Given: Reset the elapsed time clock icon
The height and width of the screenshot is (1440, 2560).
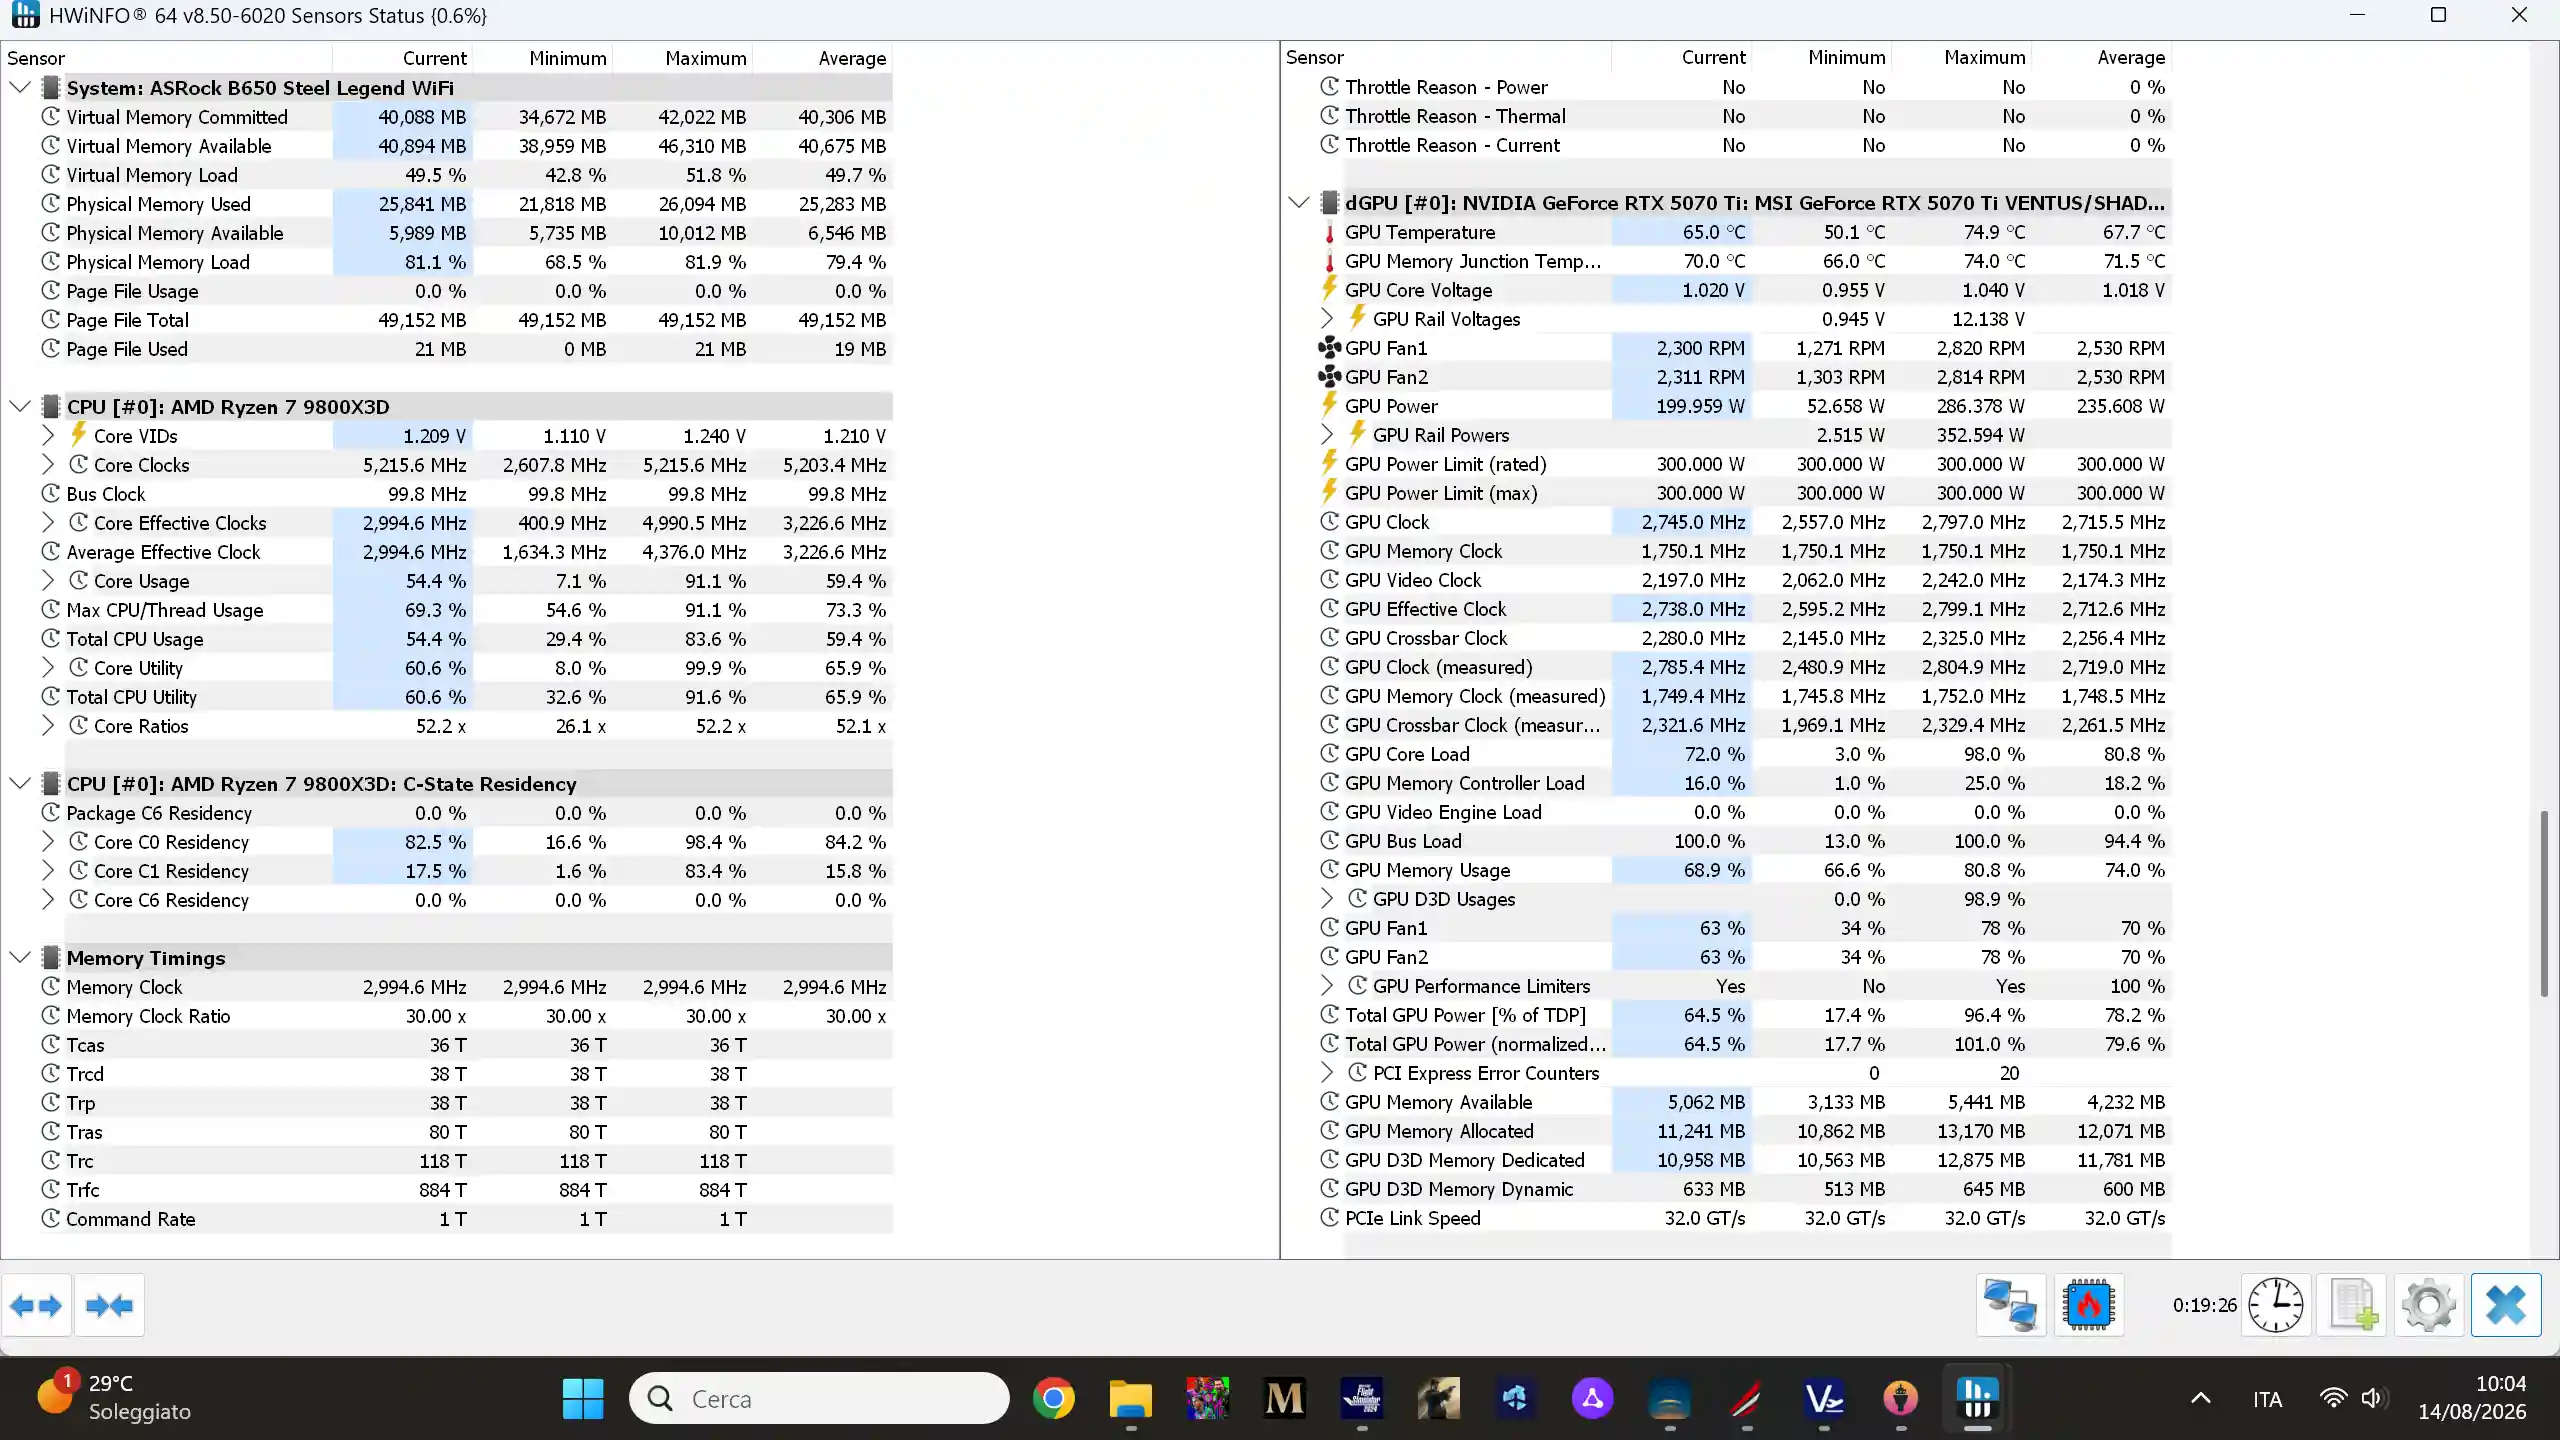Looking at the screenshot, I should (2275, 1305).
